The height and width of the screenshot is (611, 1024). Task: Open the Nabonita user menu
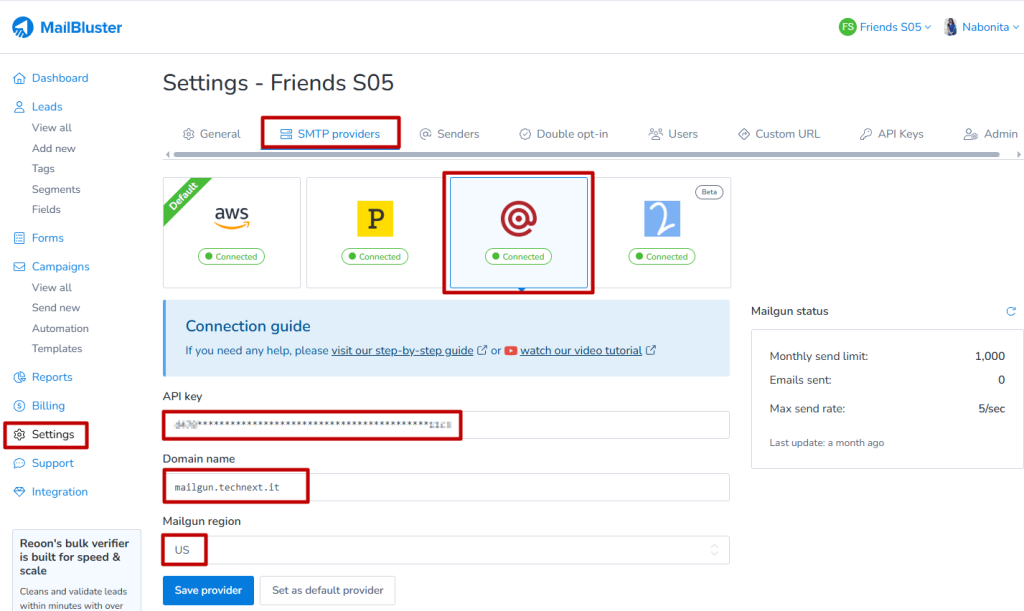point(981,27)
